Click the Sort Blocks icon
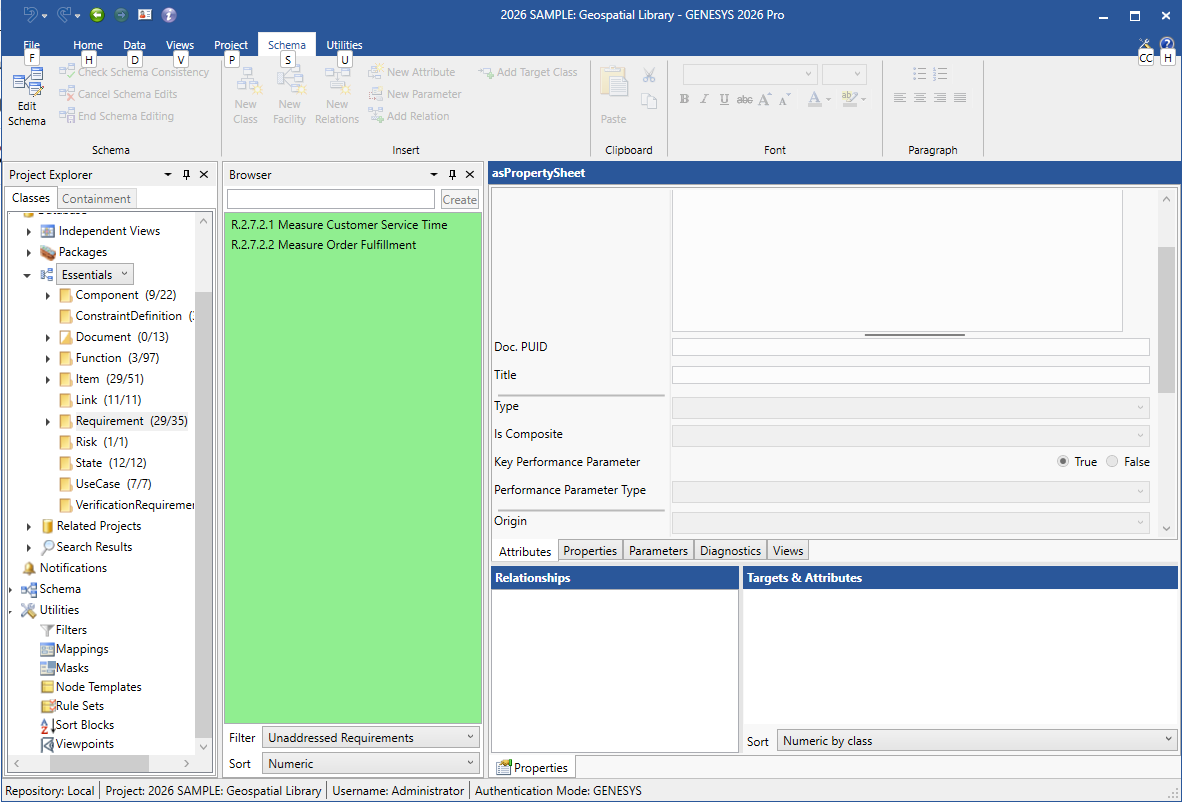The height and width of the screenshot is (802, 1182). point(47,725)
